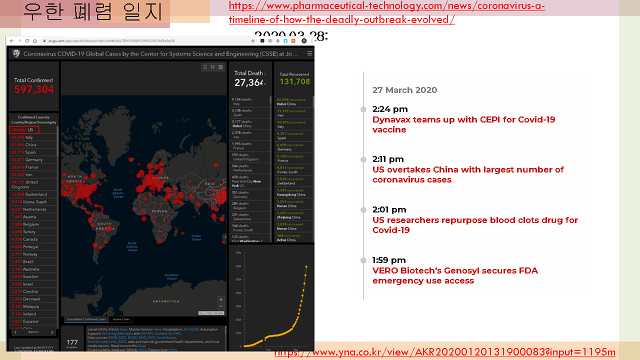
Task: Select China in confirmed cases list
Action: 33,145
